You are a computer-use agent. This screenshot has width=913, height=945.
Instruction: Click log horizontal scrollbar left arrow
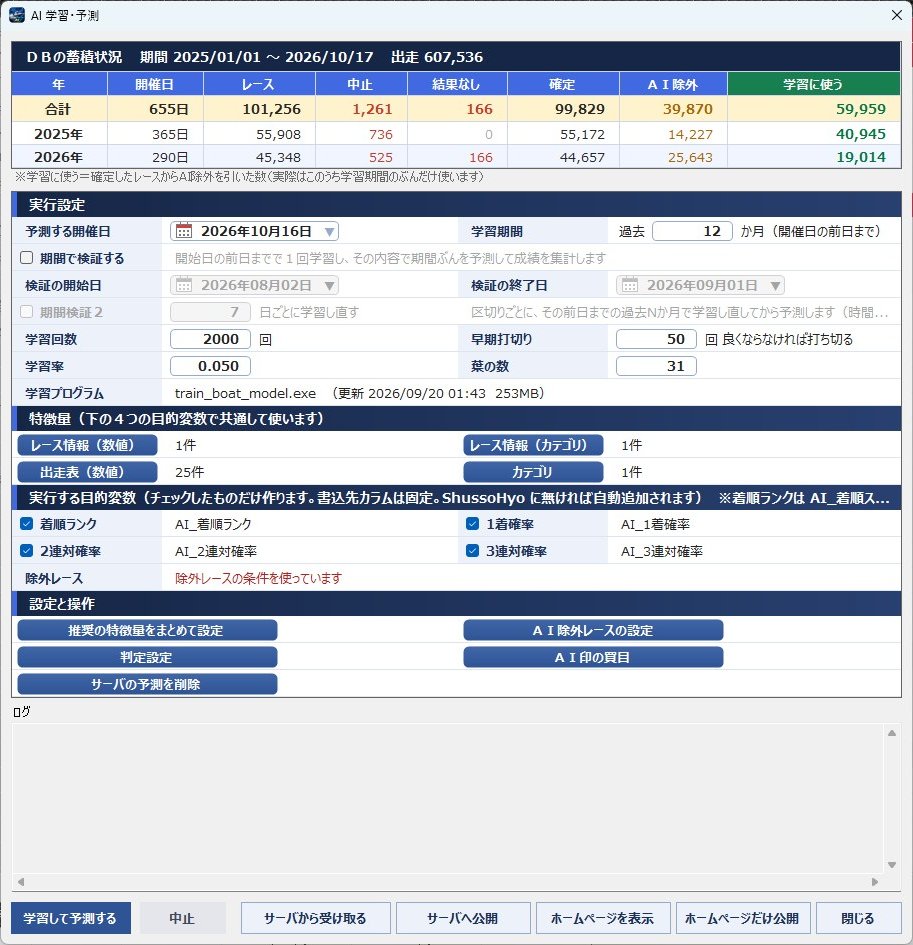[x=21, y=882]
